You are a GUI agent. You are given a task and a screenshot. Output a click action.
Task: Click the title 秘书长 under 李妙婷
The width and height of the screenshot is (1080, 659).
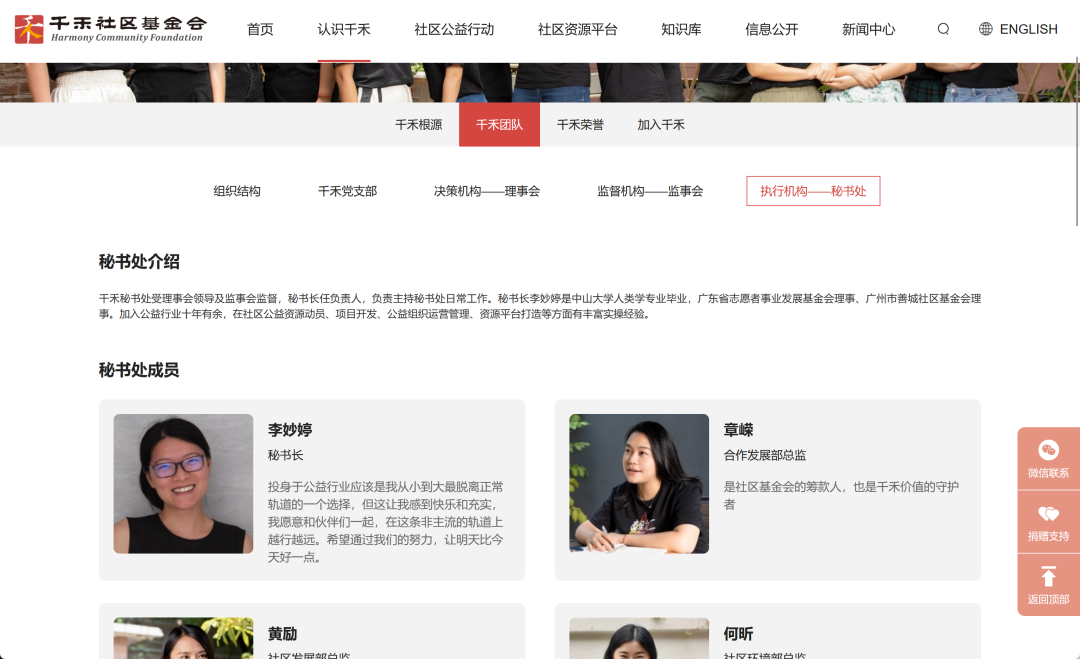click(x=285, y=455)
